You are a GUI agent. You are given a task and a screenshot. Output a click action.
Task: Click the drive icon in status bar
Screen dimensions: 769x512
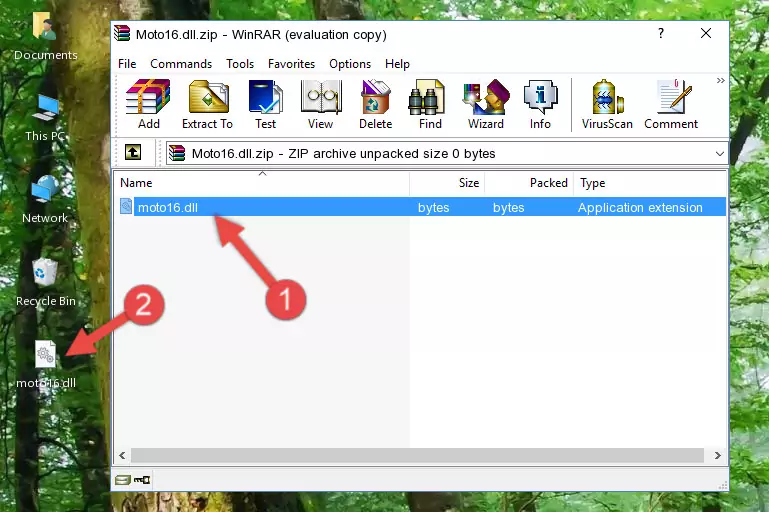(122, 480)
